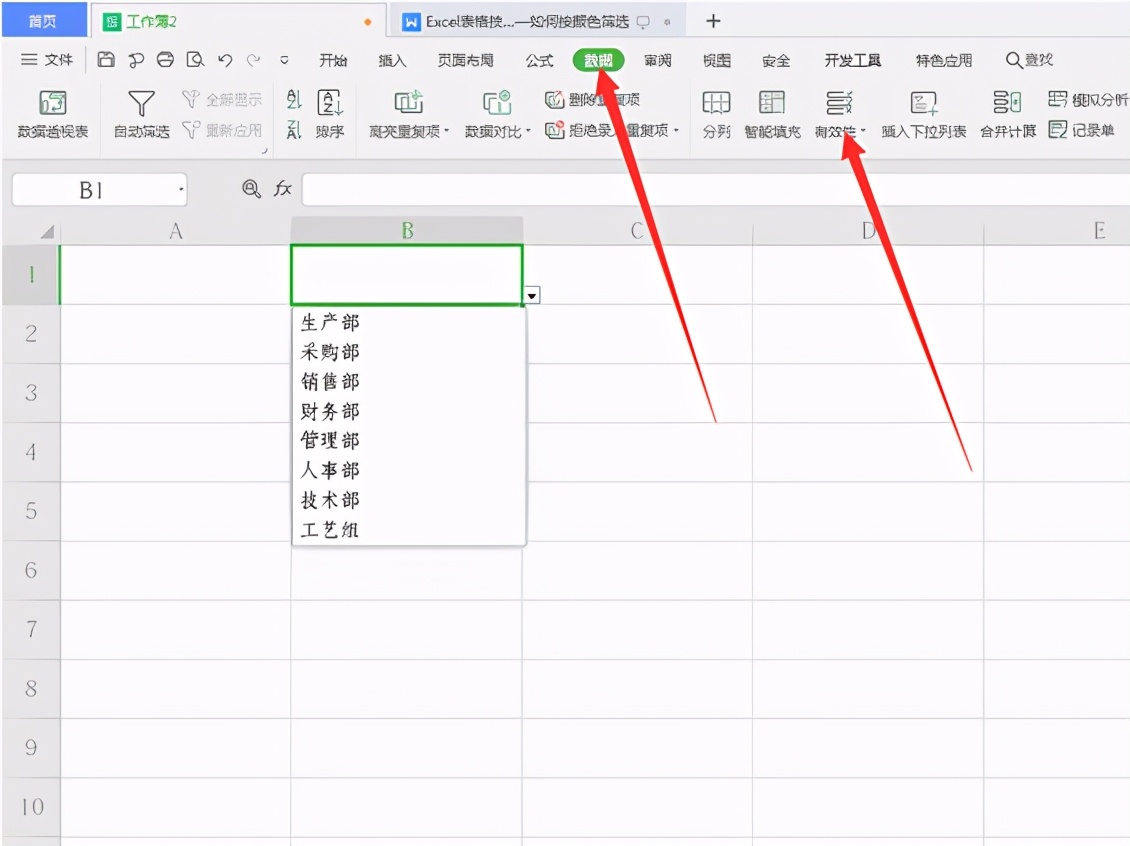Open the Name Box dropdown arrow
The height and width of the screenshot is (846, 1130).
click(180, 189)
